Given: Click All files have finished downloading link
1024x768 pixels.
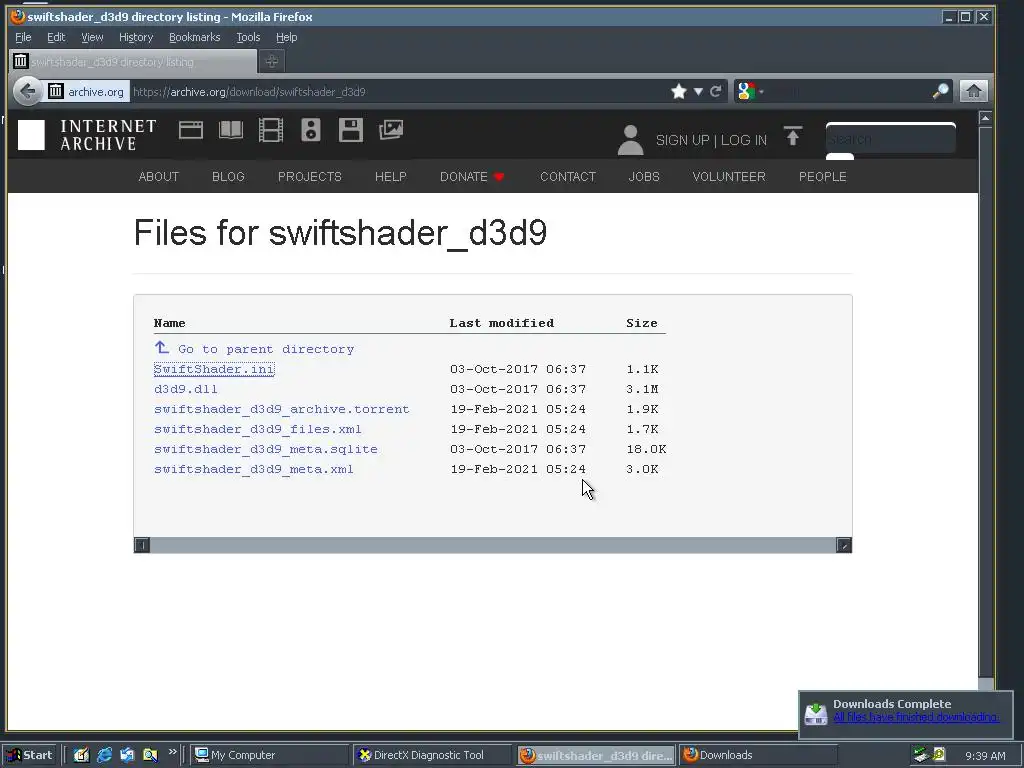Looking at the screenshot, I should (x=916, y=717).
